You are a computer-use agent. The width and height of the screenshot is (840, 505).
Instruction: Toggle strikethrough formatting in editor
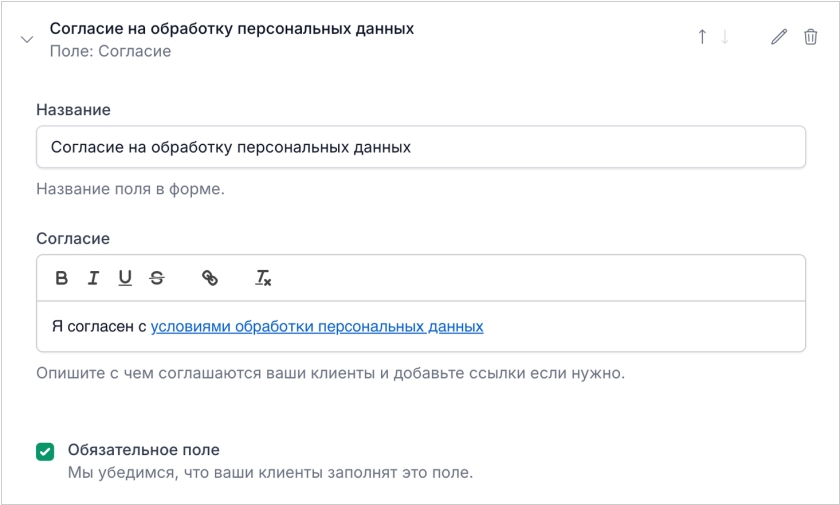157,278
